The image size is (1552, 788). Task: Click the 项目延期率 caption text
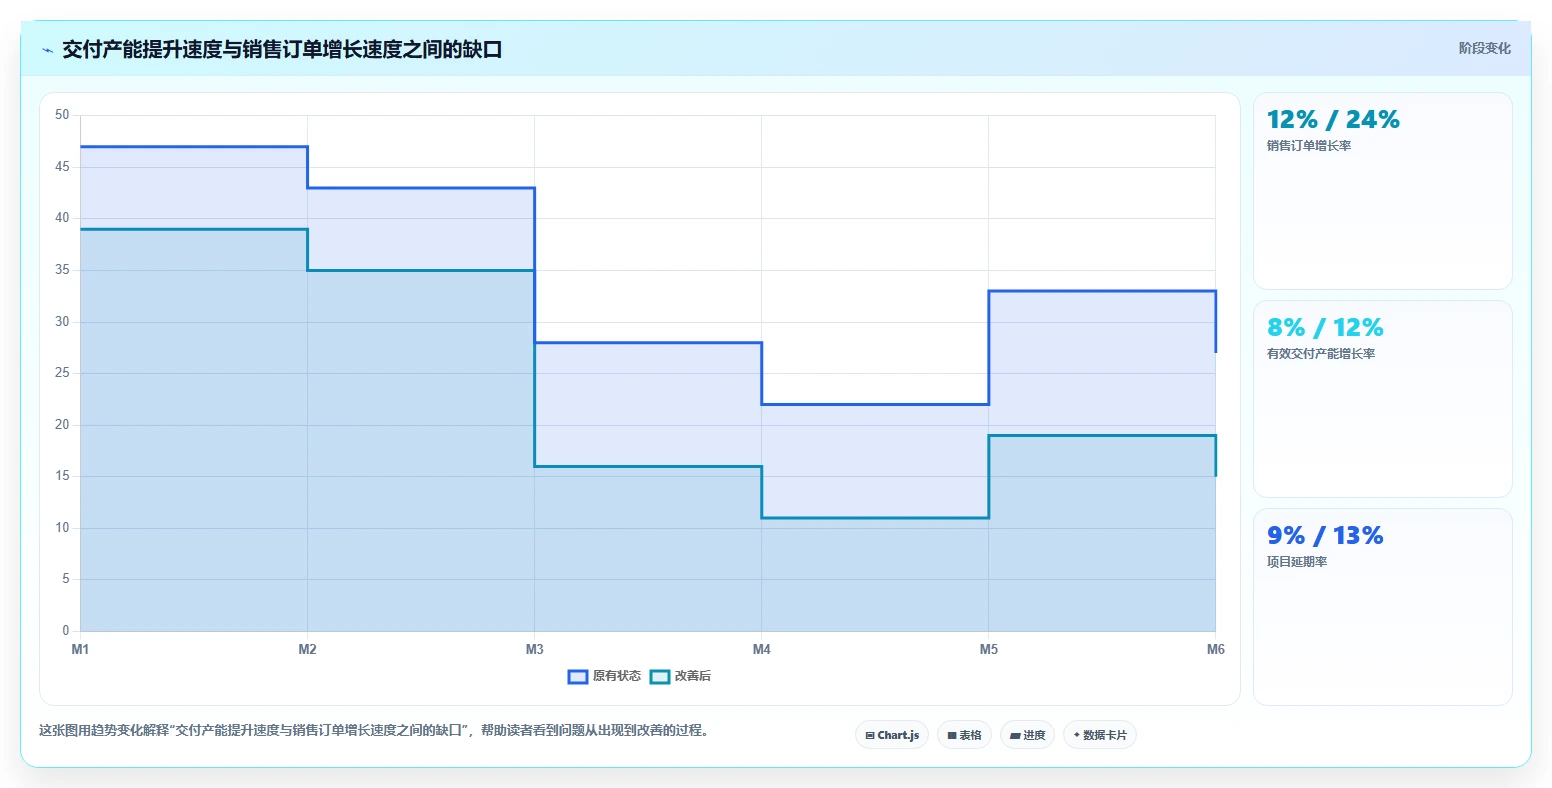click(1296, 562)
